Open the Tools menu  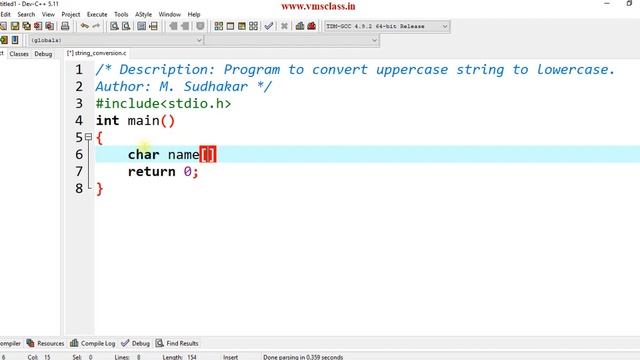tap(121, 14)
